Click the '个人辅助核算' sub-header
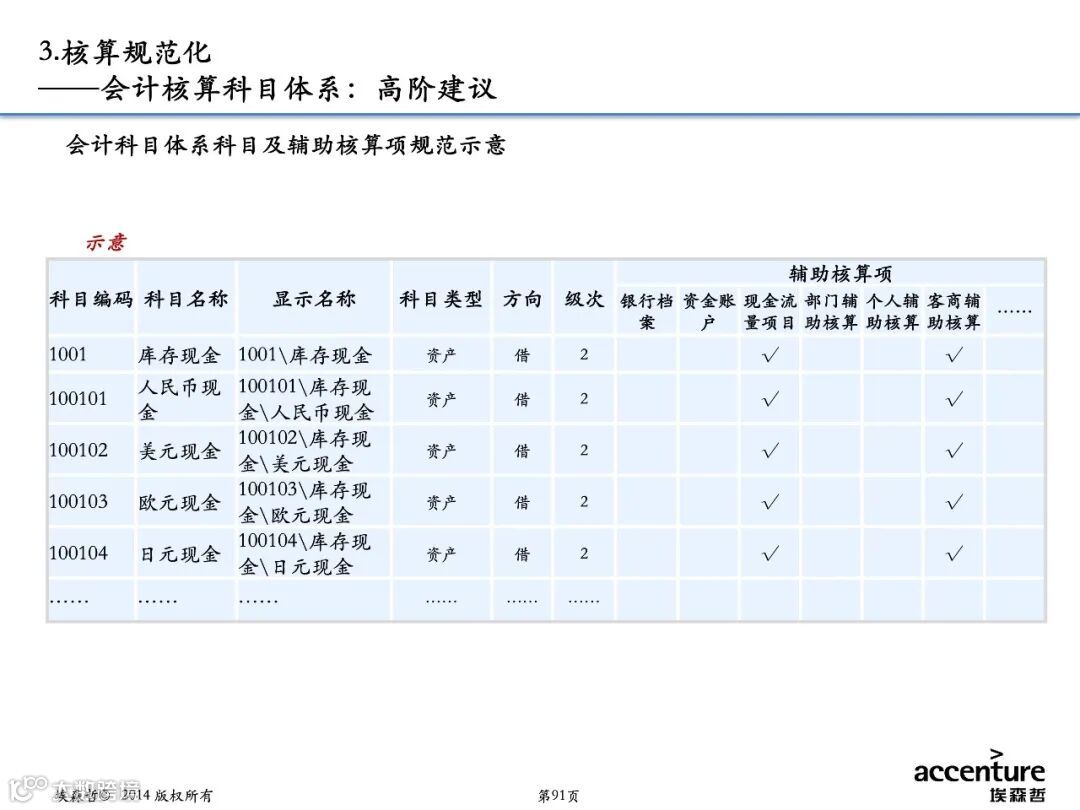Viewport: 1080px width, 810px height. [x=893, y=311]
